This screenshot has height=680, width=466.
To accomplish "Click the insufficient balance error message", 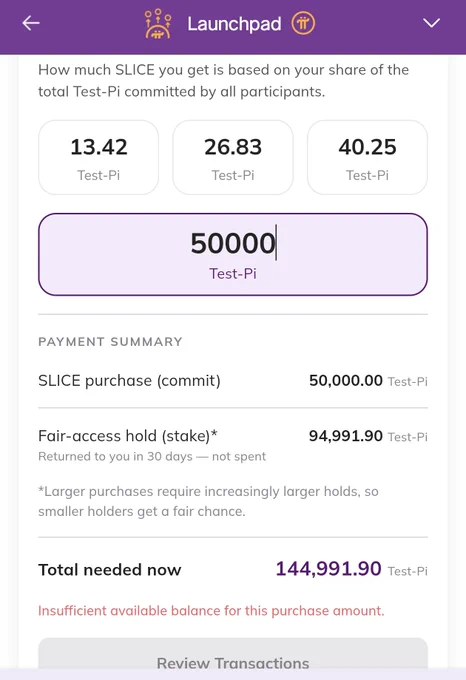I will tap(211, 611).
